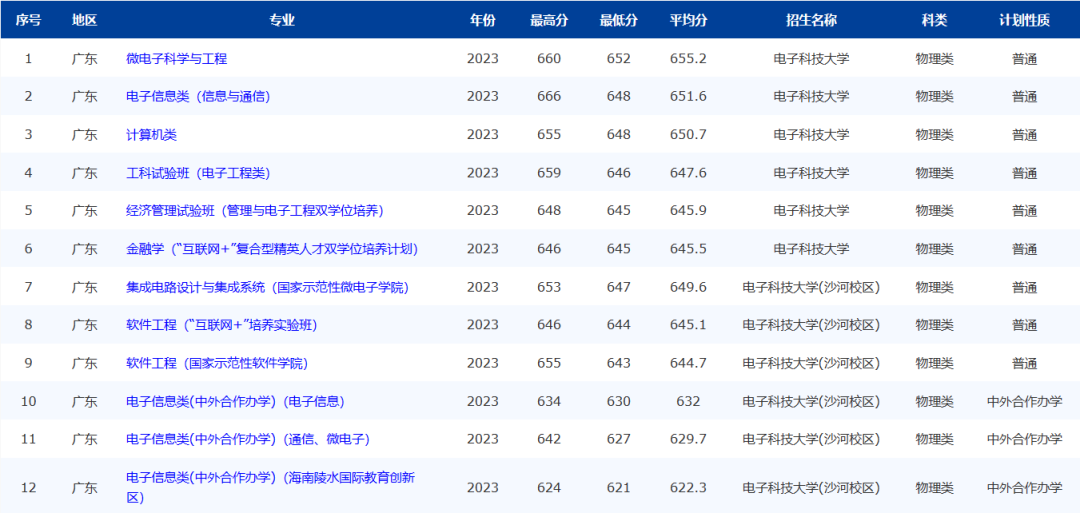Click year 2023 in row 6
This screenshot has width=1080, height=513.
point(482,249)
